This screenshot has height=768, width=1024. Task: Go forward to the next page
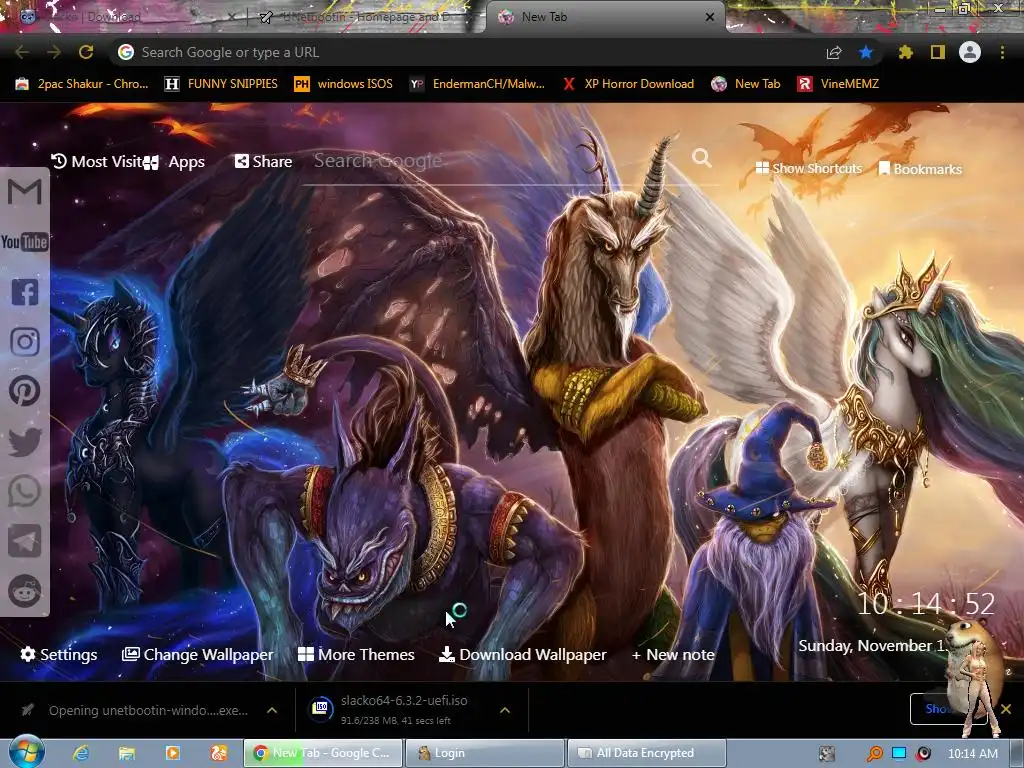[x=54, y=52]
